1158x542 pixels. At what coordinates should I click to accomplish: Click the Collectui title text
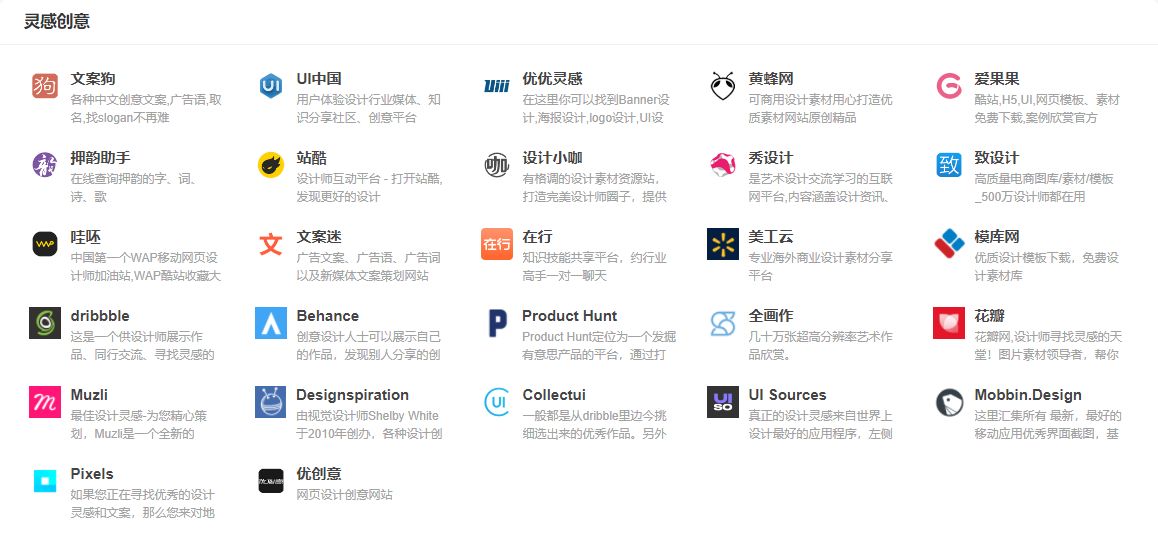pos(554,395)
